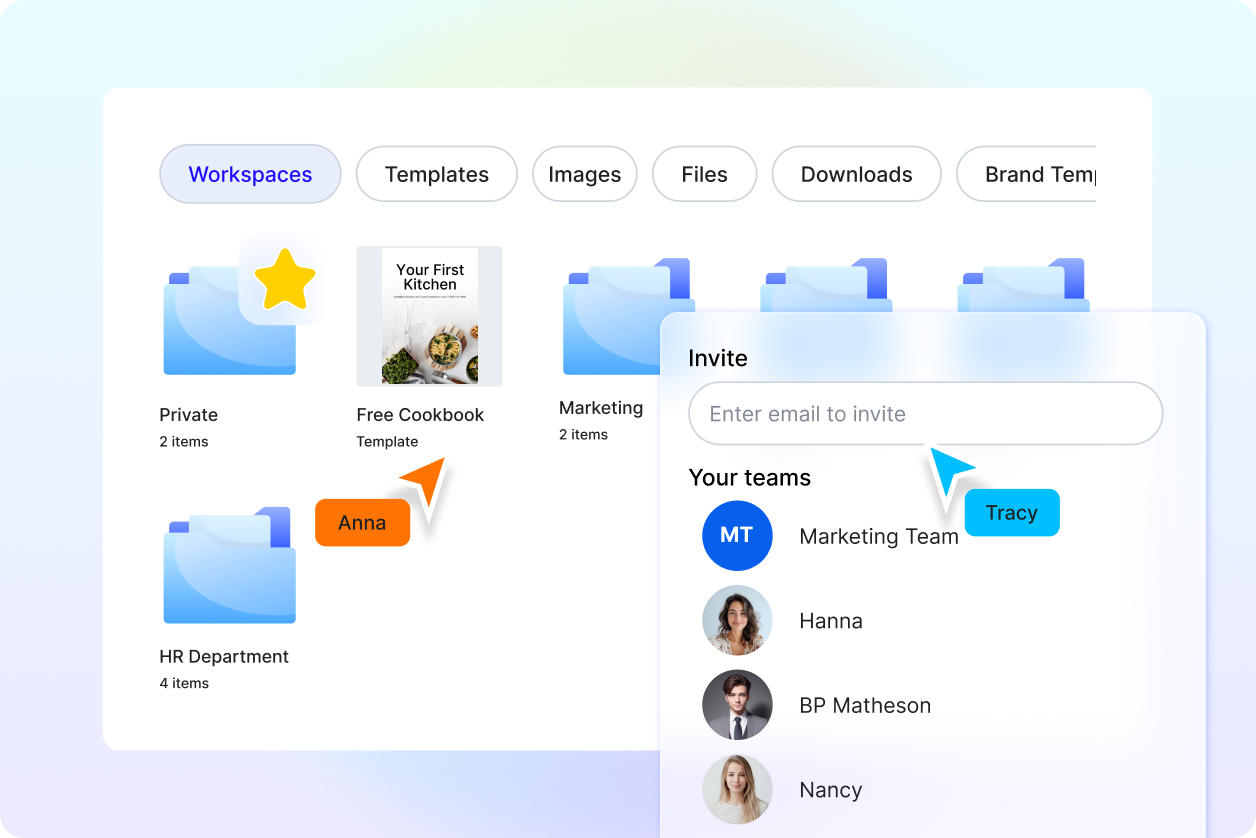Select the Workspaces tab
The height and width of the screenshot is (838, 1256).
pyautogui.click(x=250, y=174)
